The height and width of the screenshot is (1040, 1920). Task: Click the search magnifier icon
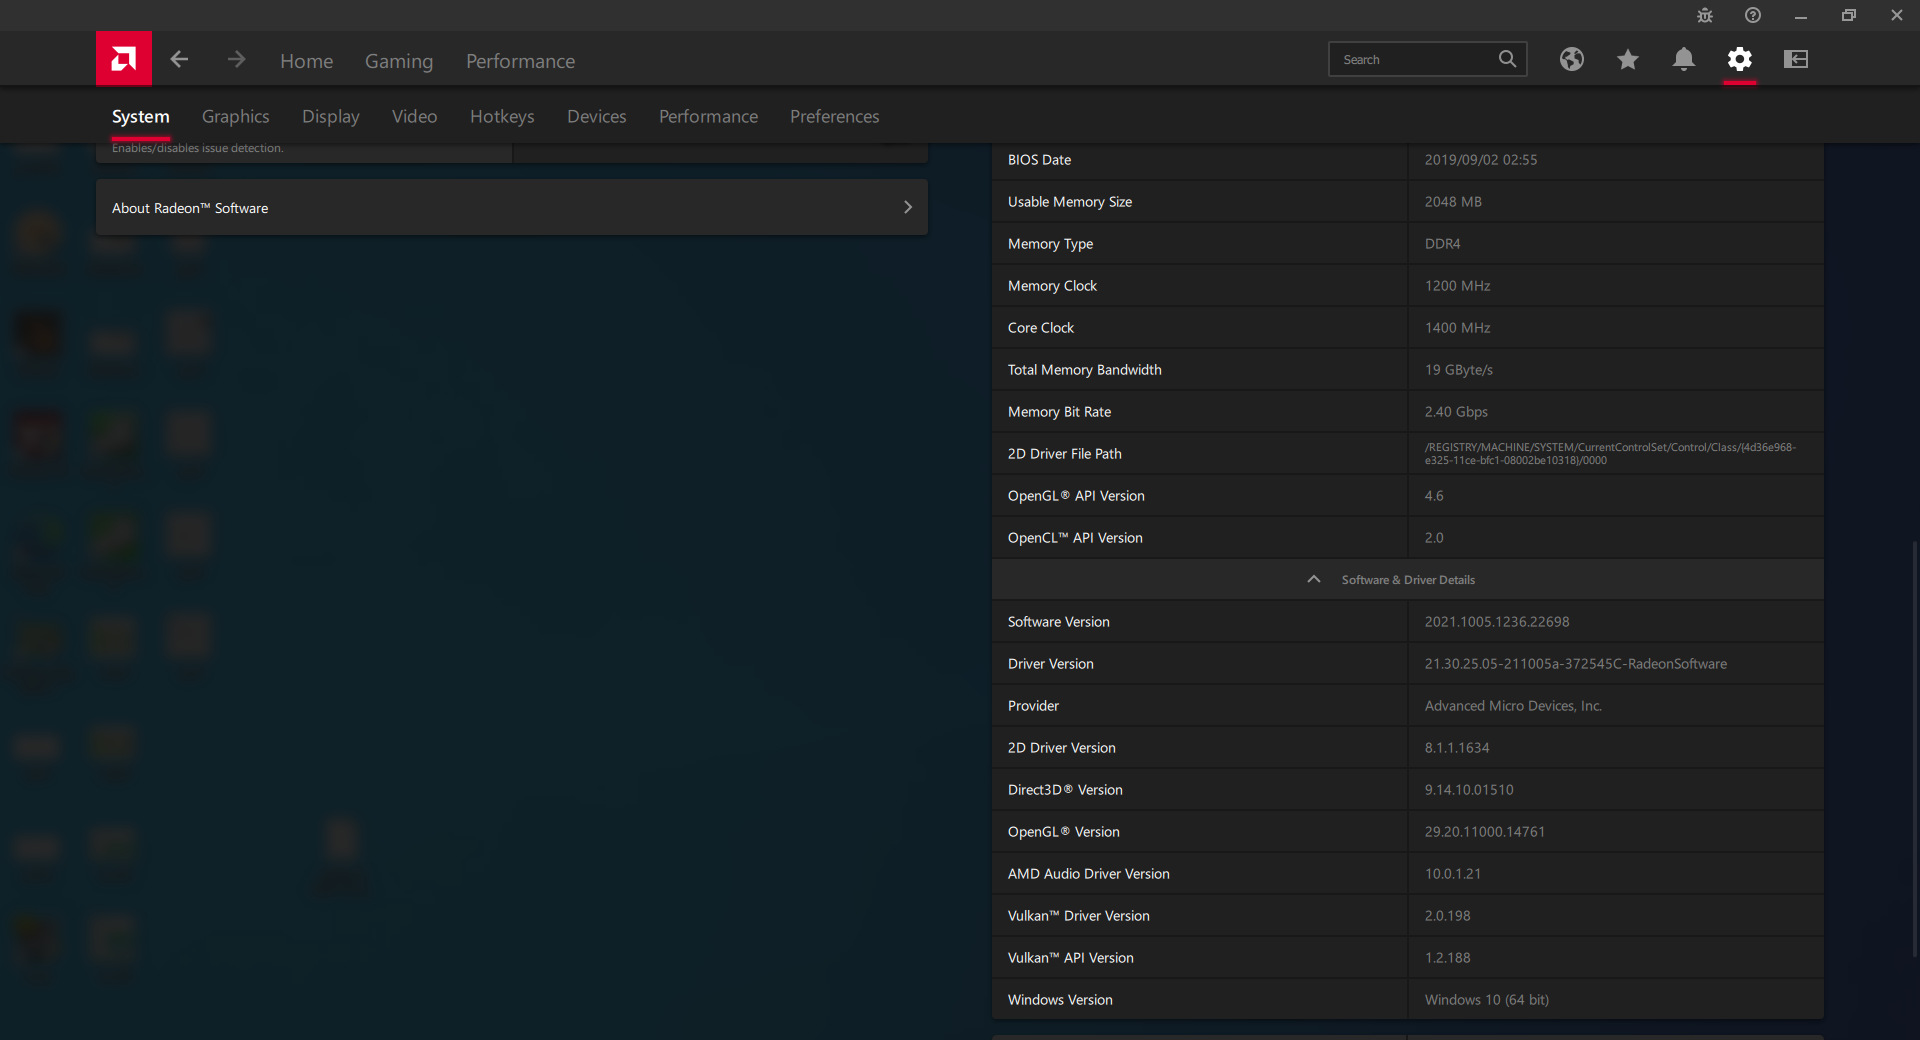[1507, 59]
